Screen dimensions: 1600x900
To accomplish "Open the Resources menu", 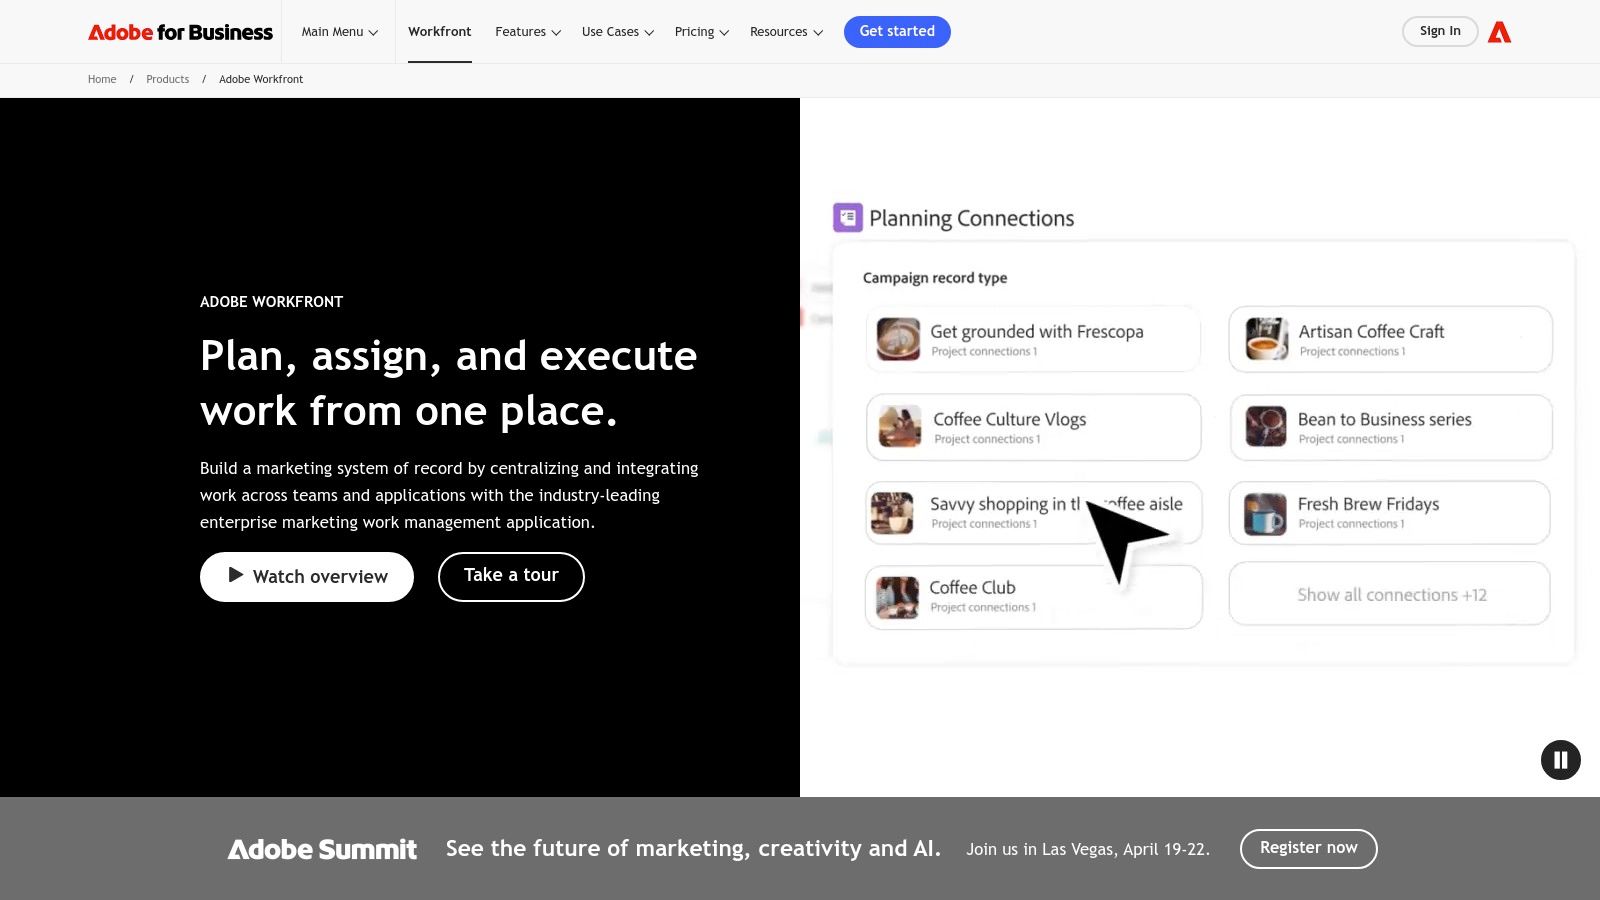I will pyautogui.click(x=786, y=31).
